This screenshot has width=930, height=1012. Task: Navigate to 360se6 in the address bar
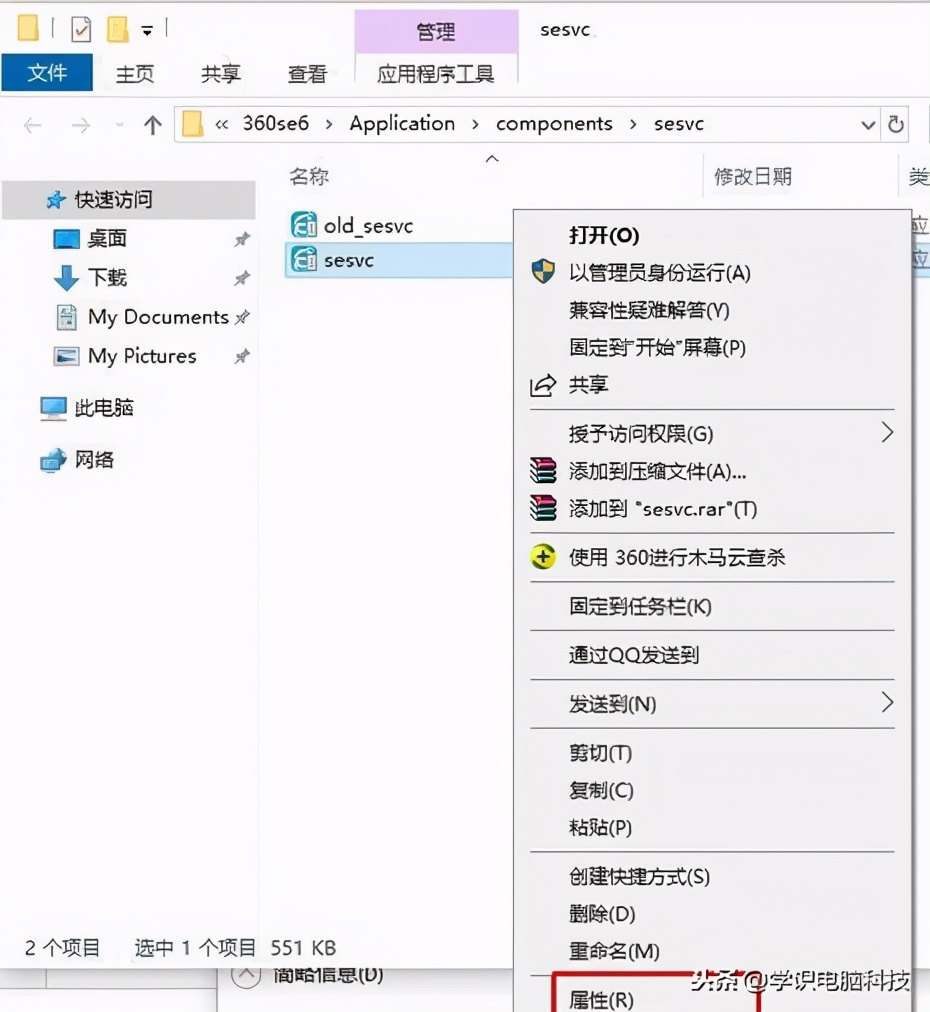[x=276, y=123]
